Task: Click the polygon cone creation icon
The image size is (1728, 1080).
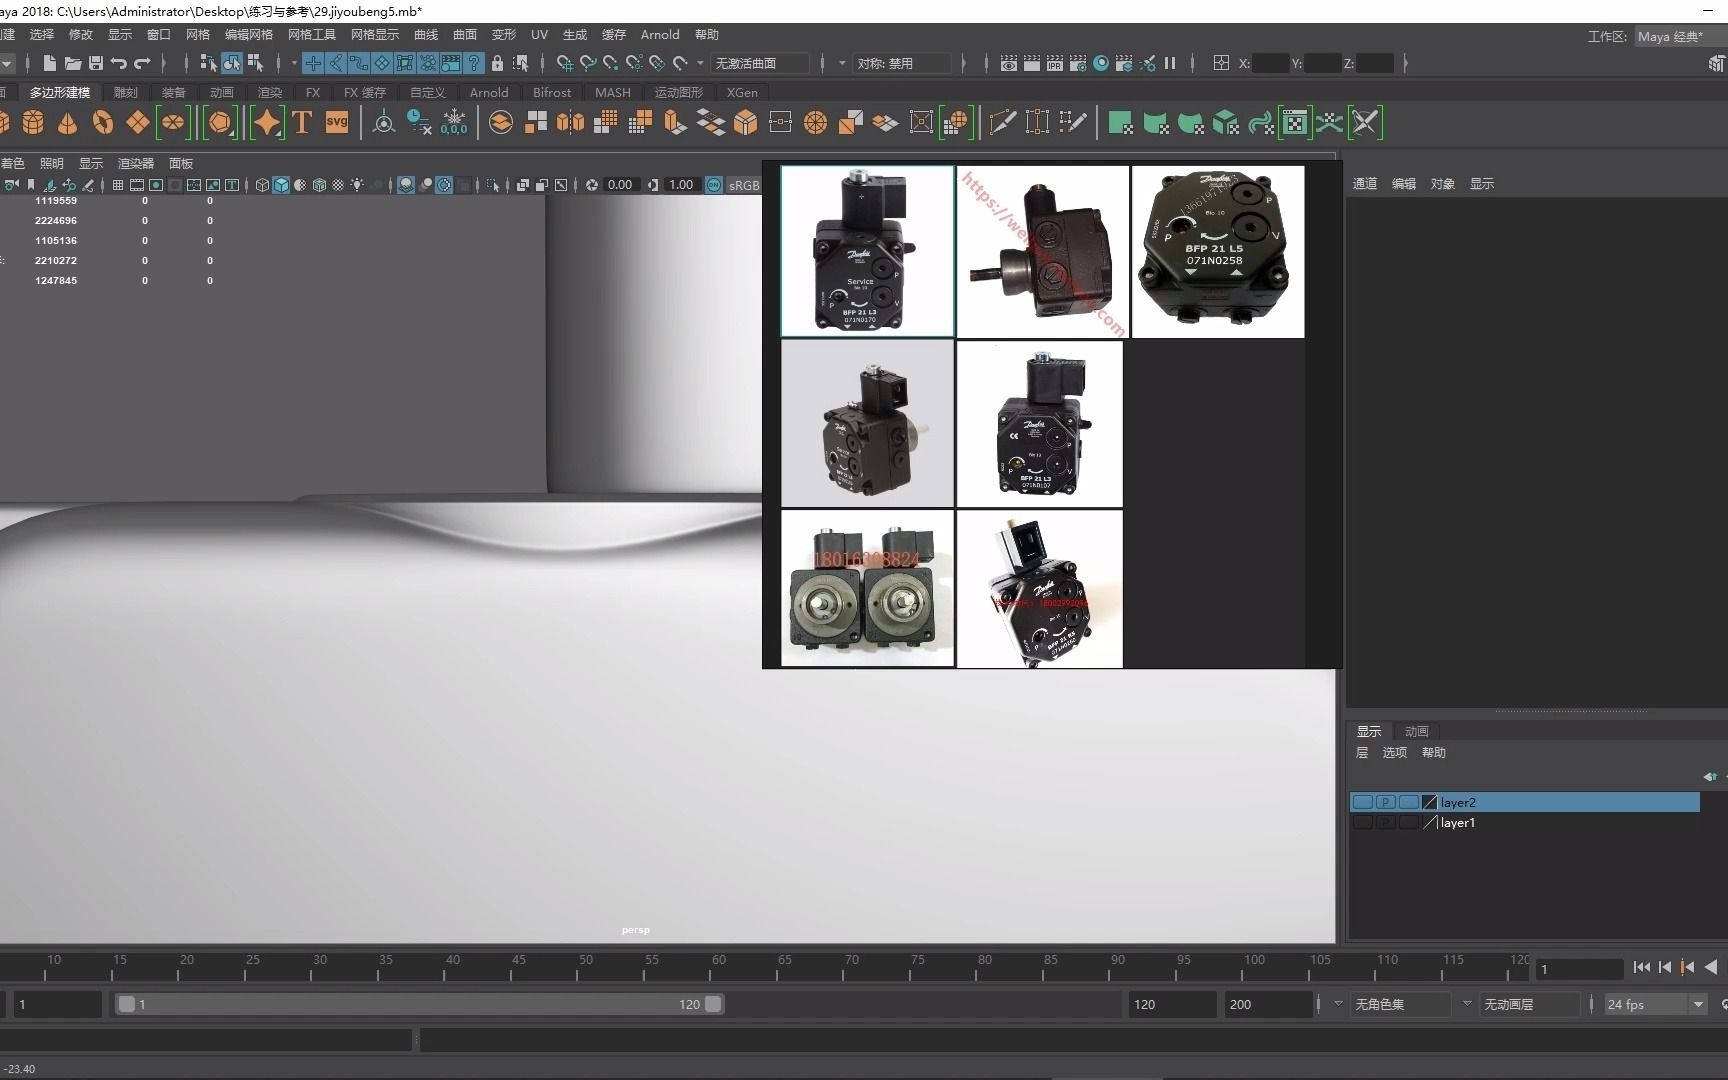Action: (67, 122)
